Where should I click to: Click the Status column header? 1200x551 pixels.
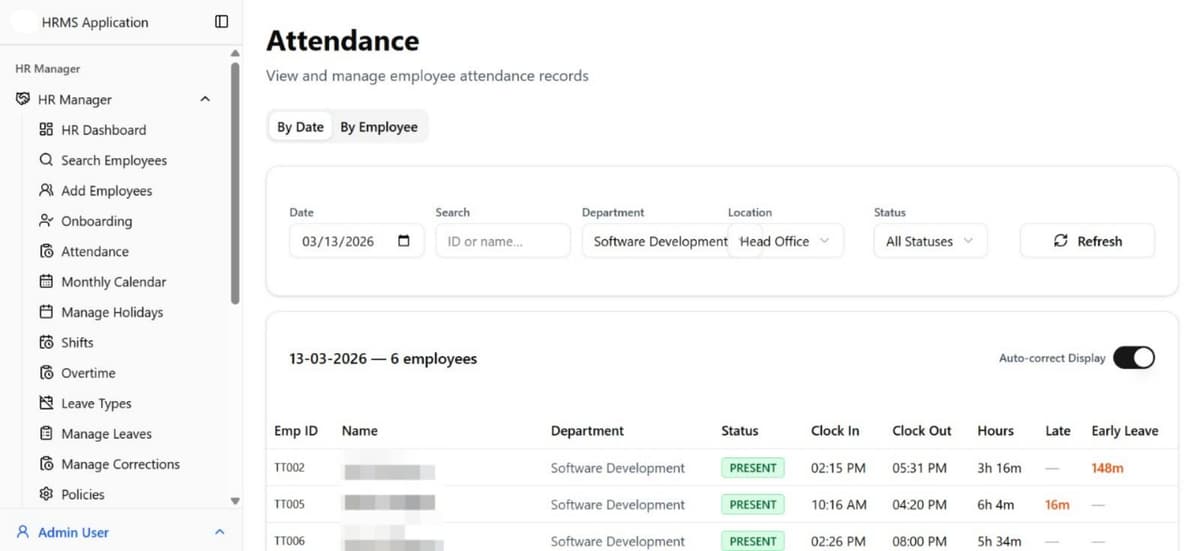pos(740,431)
